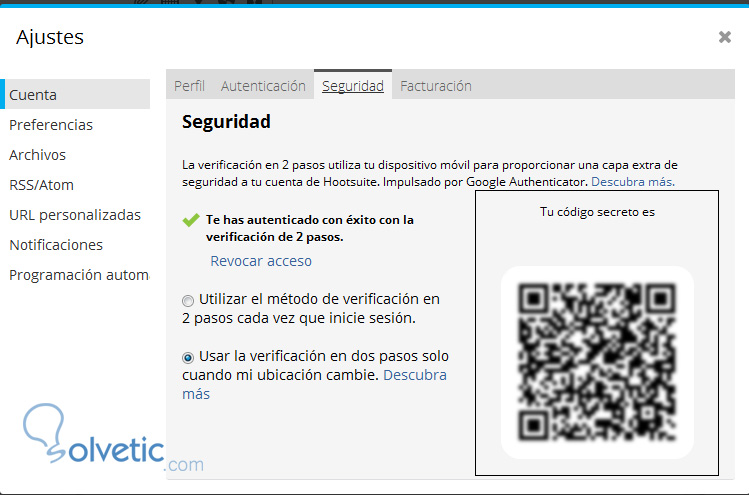Image resolution: width=749 pixels, height=495 pixels.
Task: Click Descubra más link beside Google Authenticator
Action: [x=633, y=182]
